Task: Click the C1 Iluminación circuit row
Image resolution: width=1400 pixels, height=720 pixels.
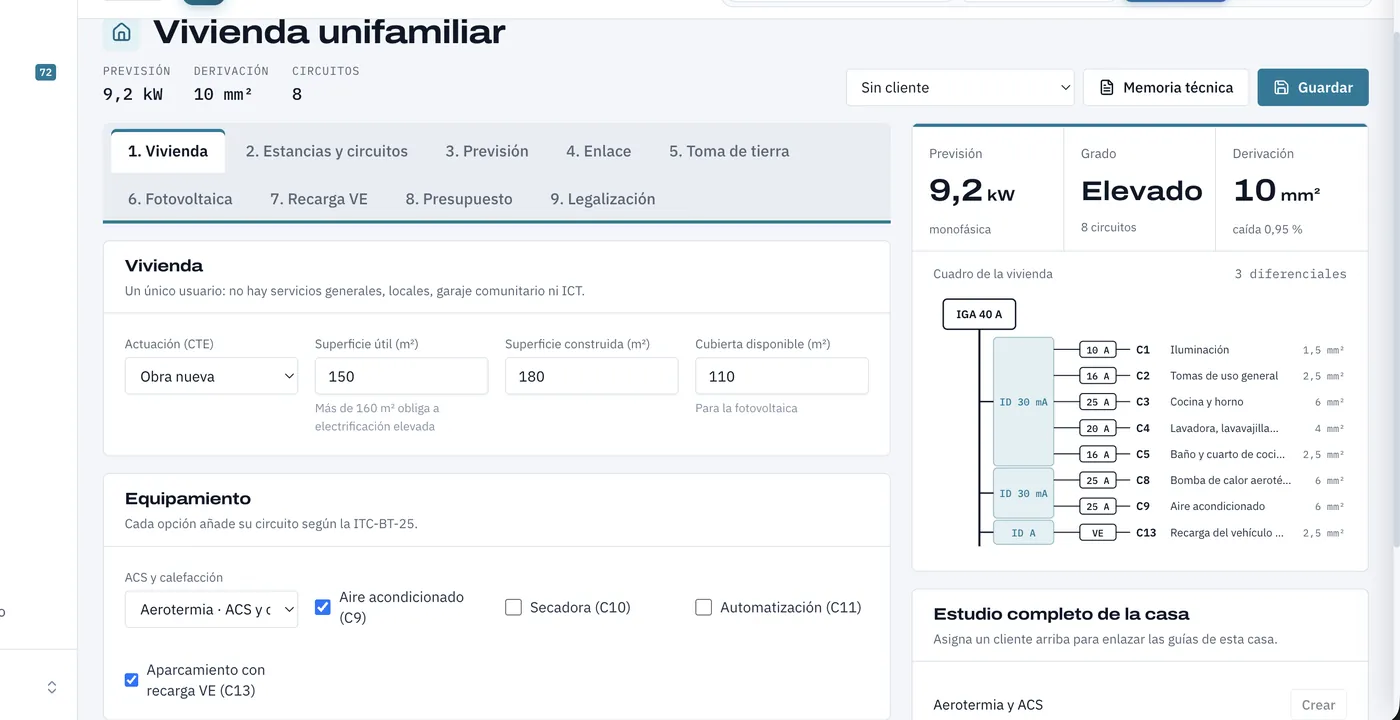Action: point(1211,350)
